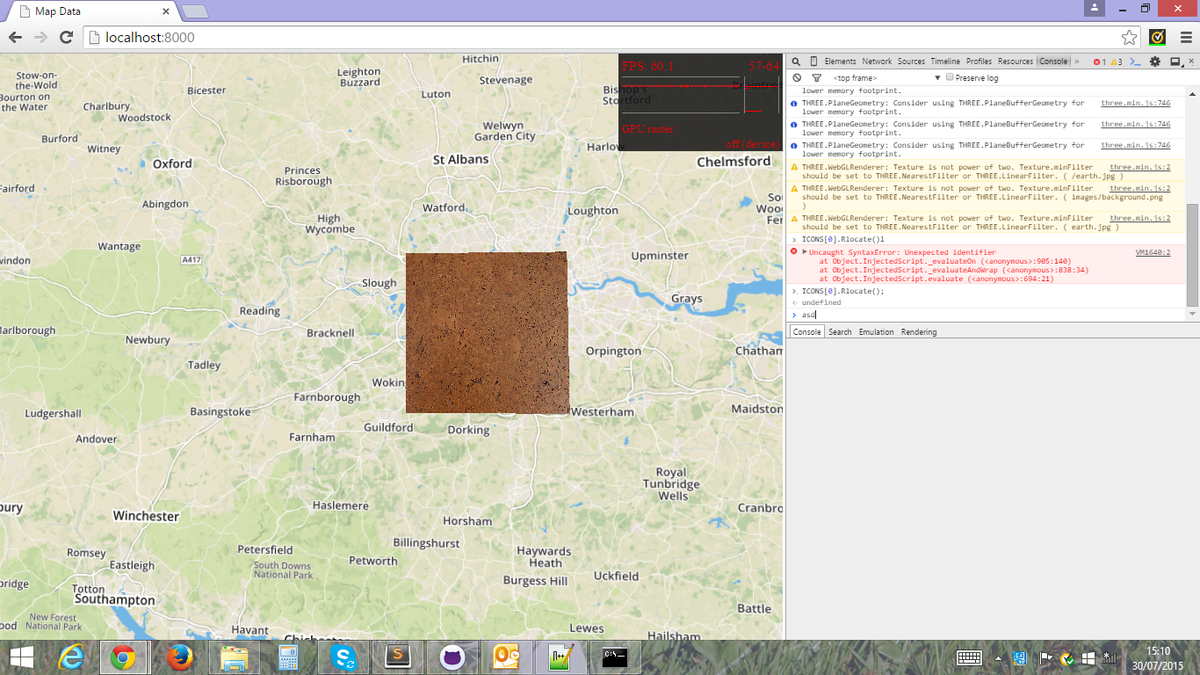Open the touch keyboard tray icon

pyautogui.click(x=969, y=658)
